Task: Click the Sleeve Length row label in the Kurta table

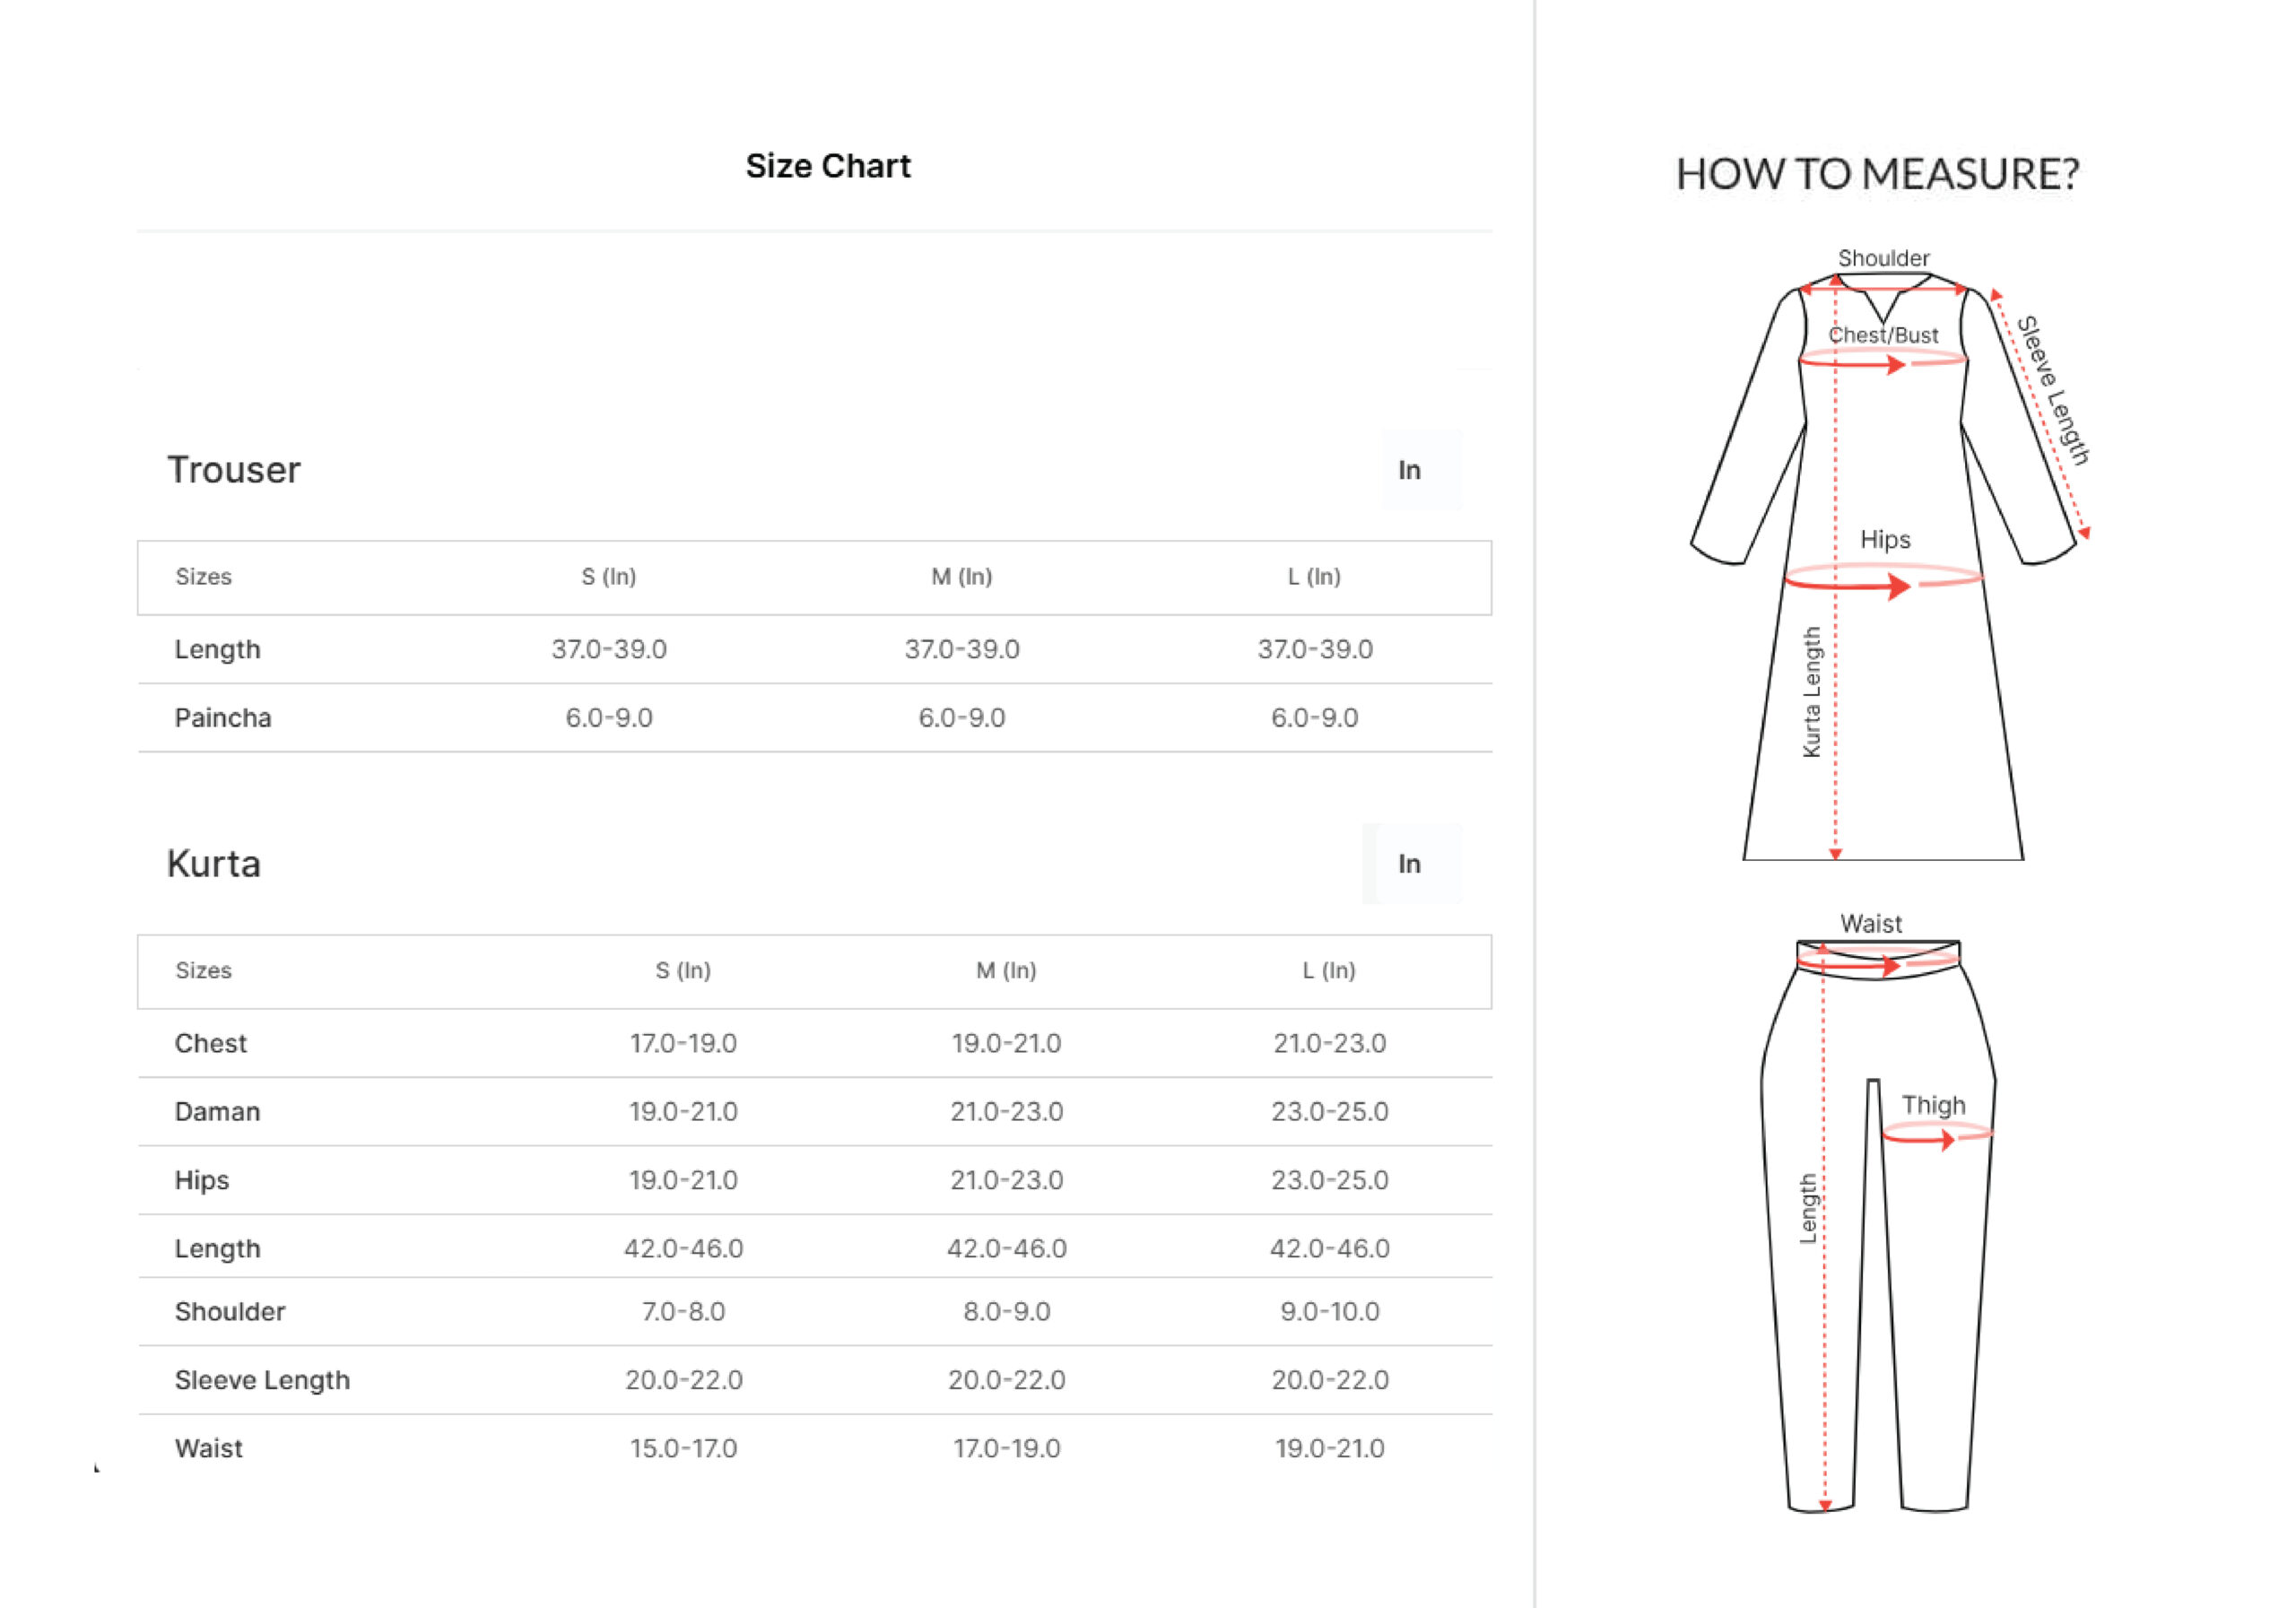Action: [262, 1380]
